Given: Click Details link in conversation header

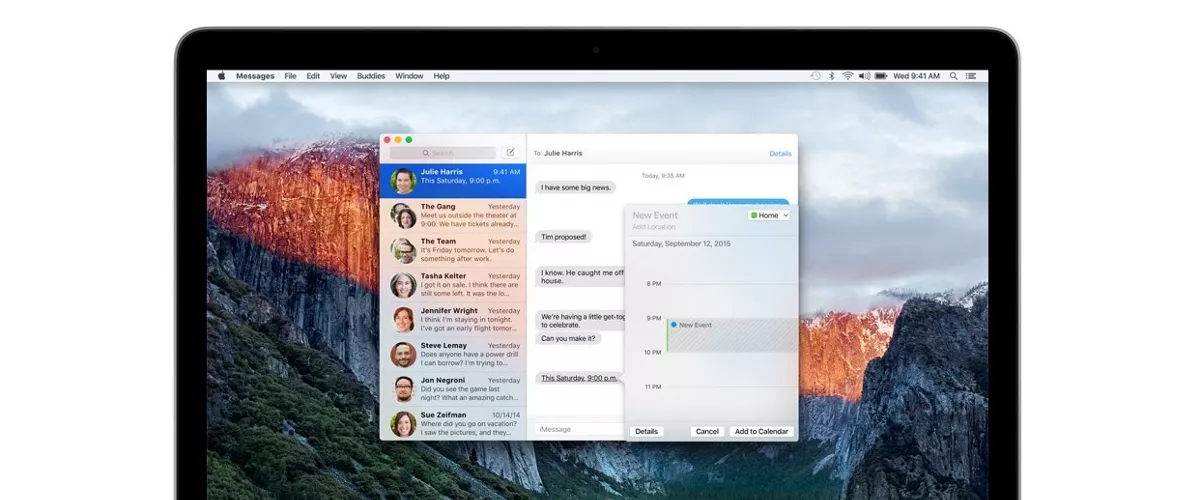Looking at the screenshot, I should [780, 153].
